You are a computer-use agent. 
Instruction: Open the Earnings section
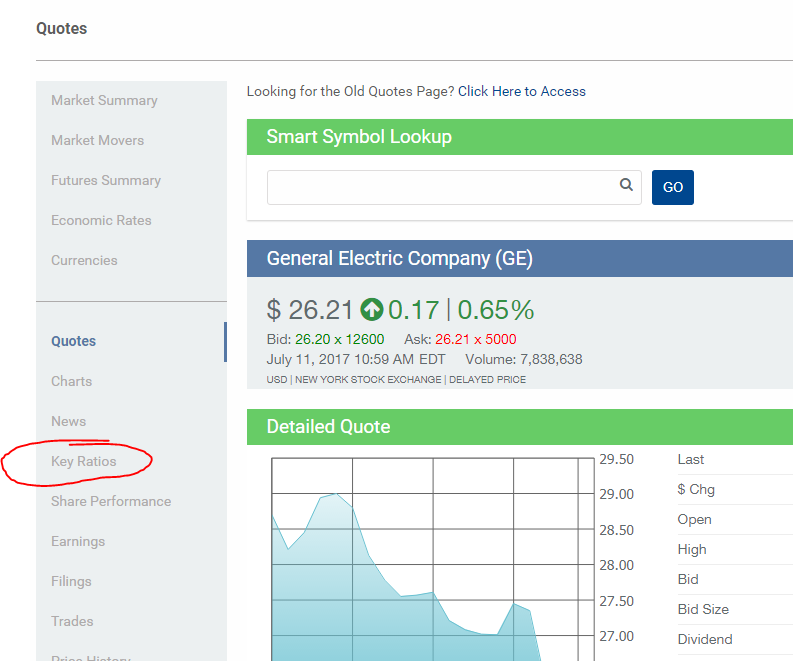click(78, 541)
